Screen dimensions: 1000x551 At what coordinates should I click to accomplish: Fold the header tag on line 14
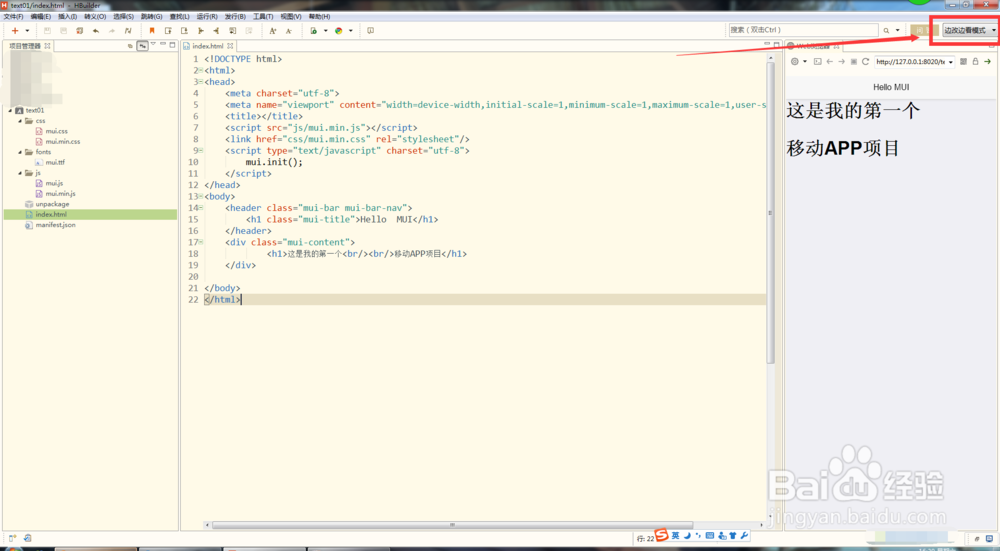[201, 208]
